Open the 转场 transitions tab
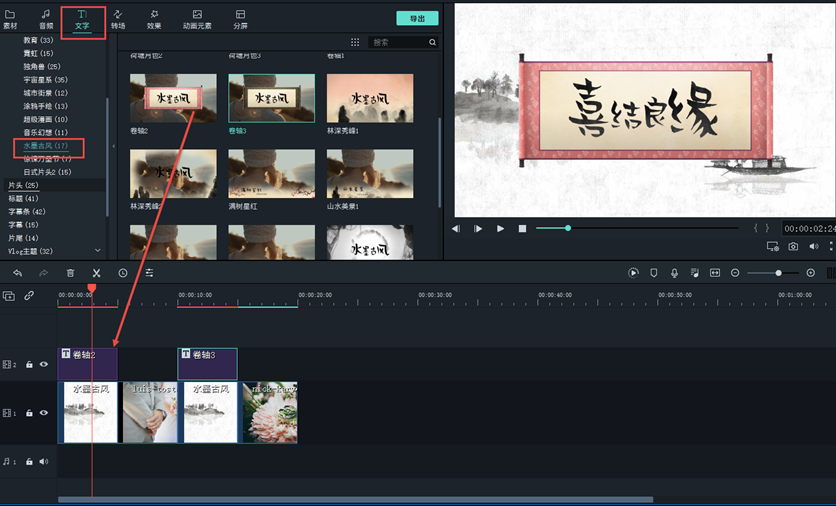Image resolution: width=836 pixels, height=506 pixels. tap(118, 19)
